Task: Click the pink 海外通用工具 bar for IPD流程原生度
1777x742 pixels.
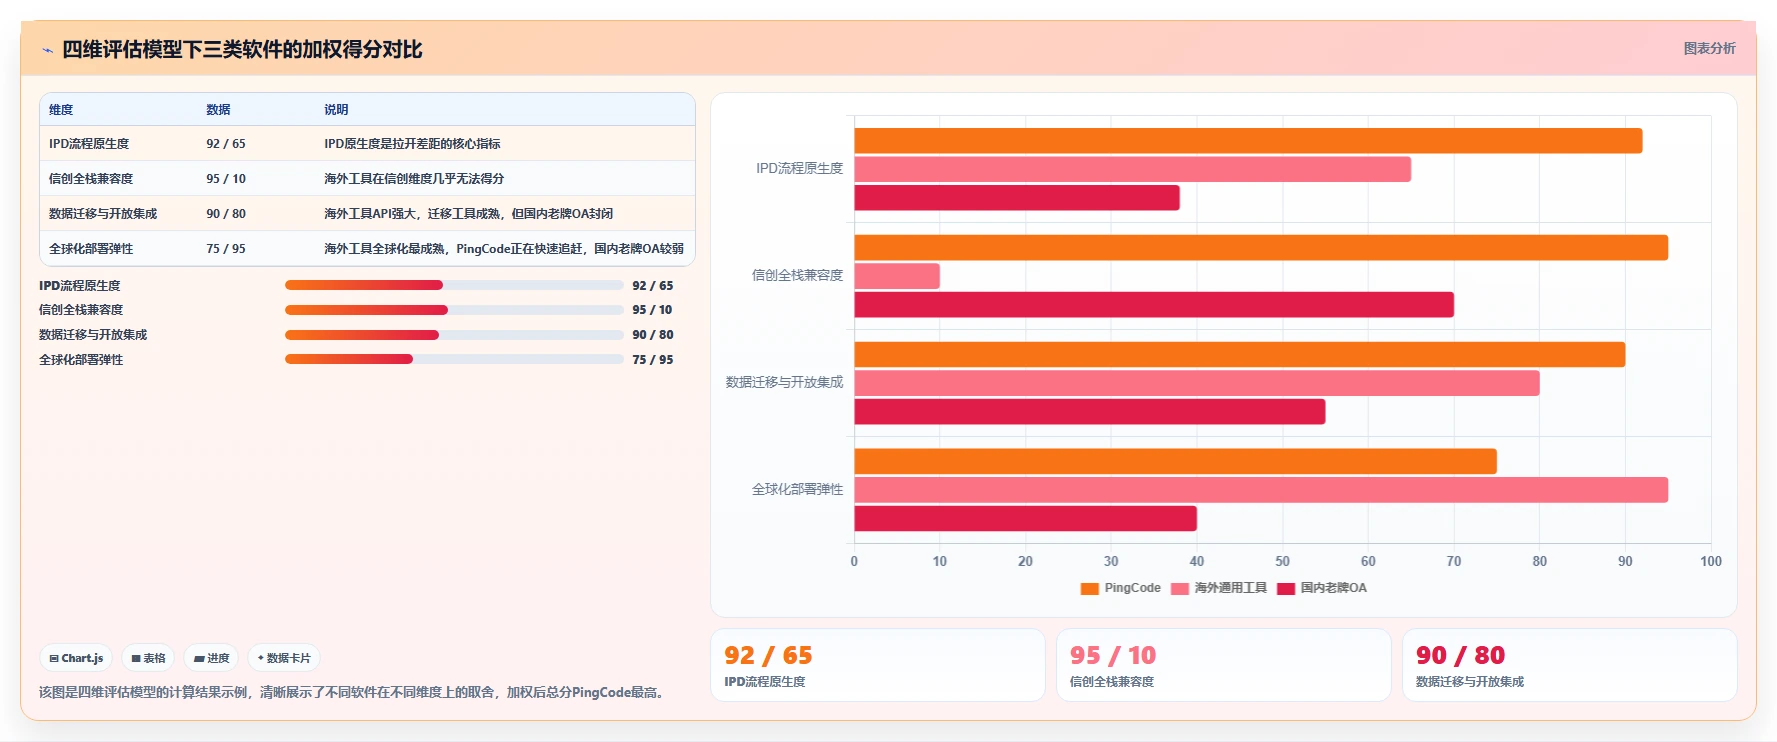Action: point(1132,169)
